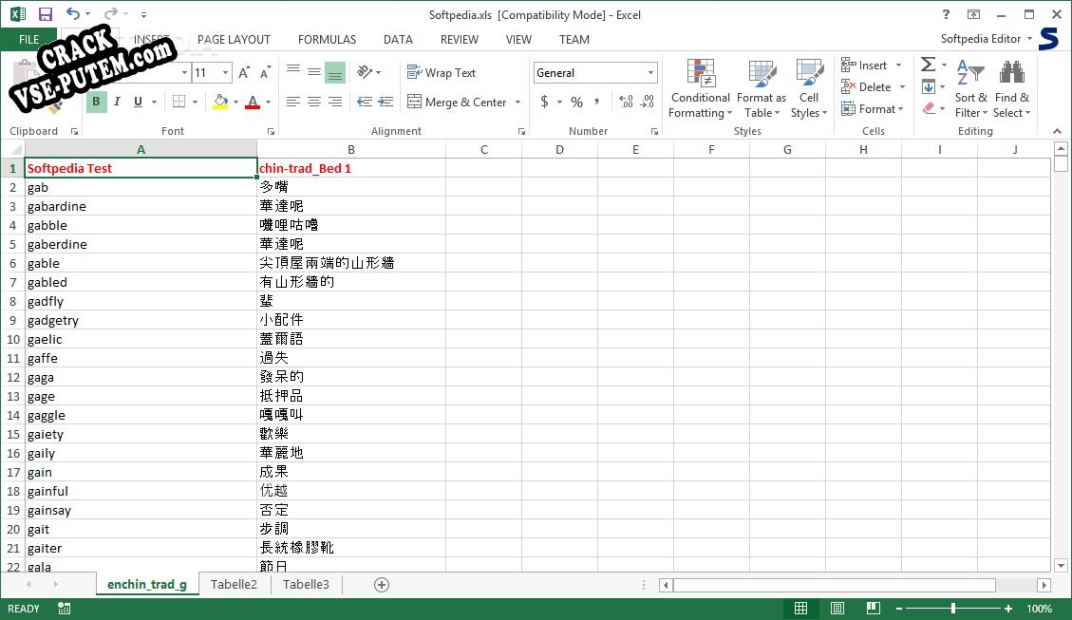The height and width of the screenshot is (620, 1072).
Task: Switch to Page Layout view in status bar
Action: coord(837,608)
